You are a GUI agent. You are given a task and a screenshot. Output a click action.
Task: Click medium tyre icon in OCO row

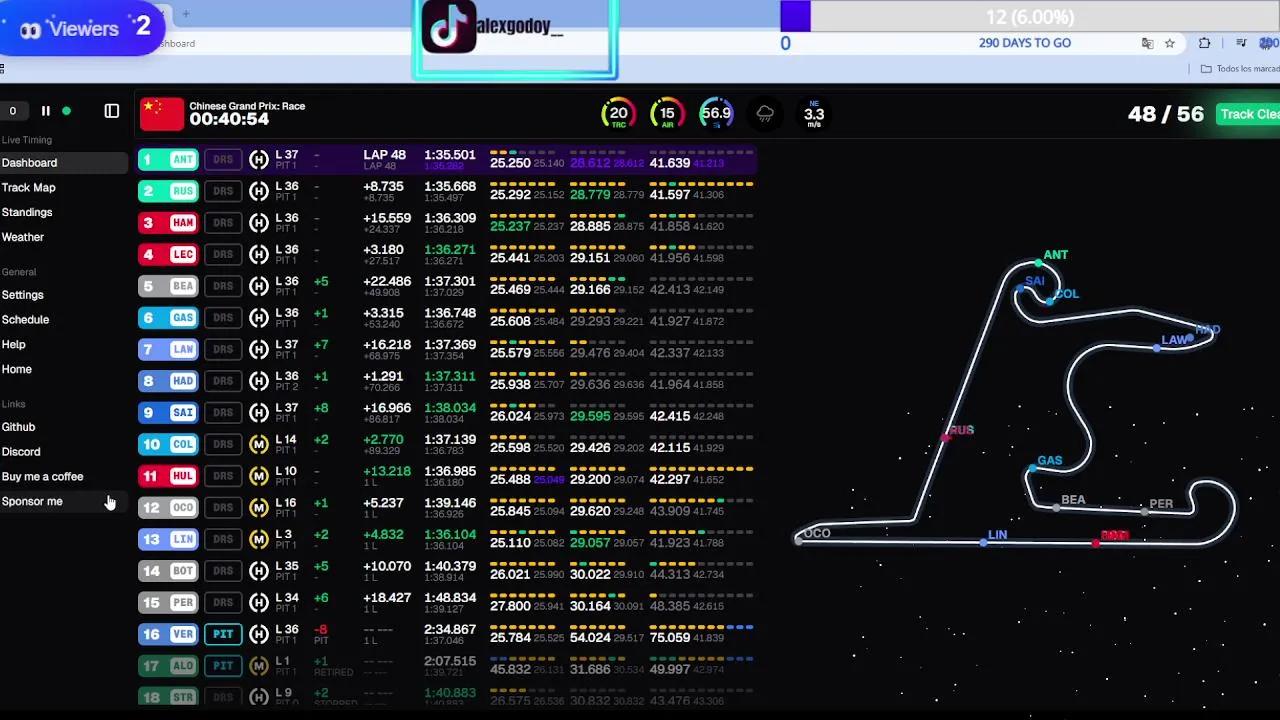click(259, 508)
